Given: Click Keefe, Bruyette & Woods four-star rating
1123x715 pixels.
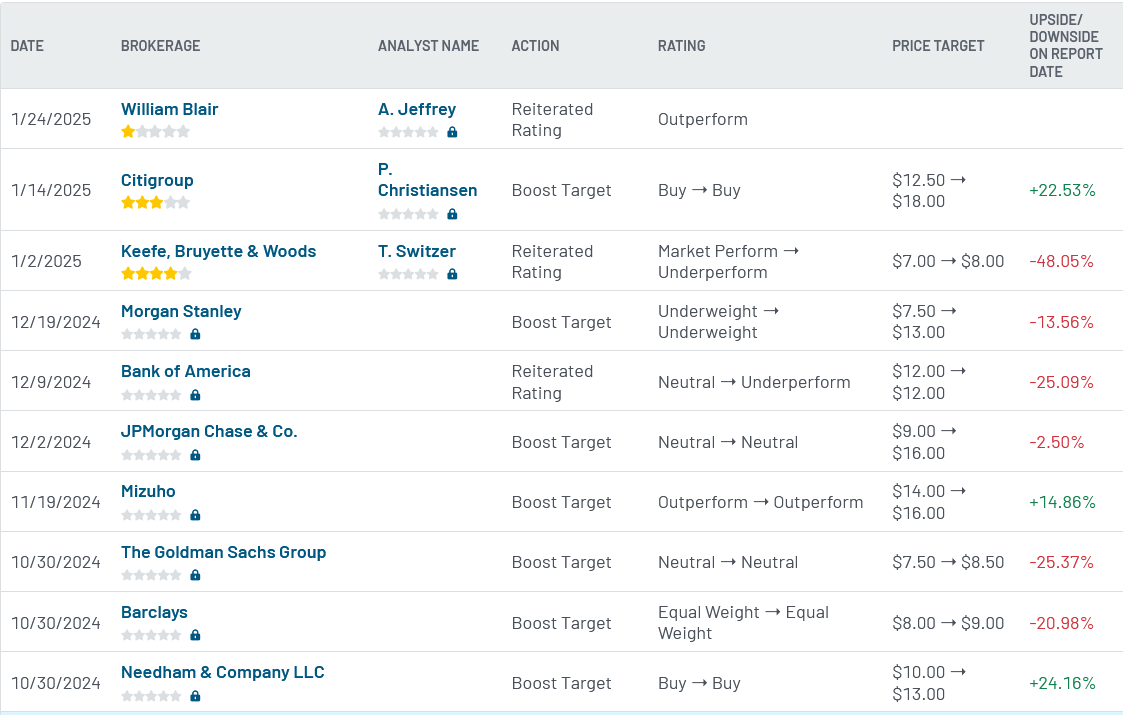Looking at the screenshot, I should (155, 273).
